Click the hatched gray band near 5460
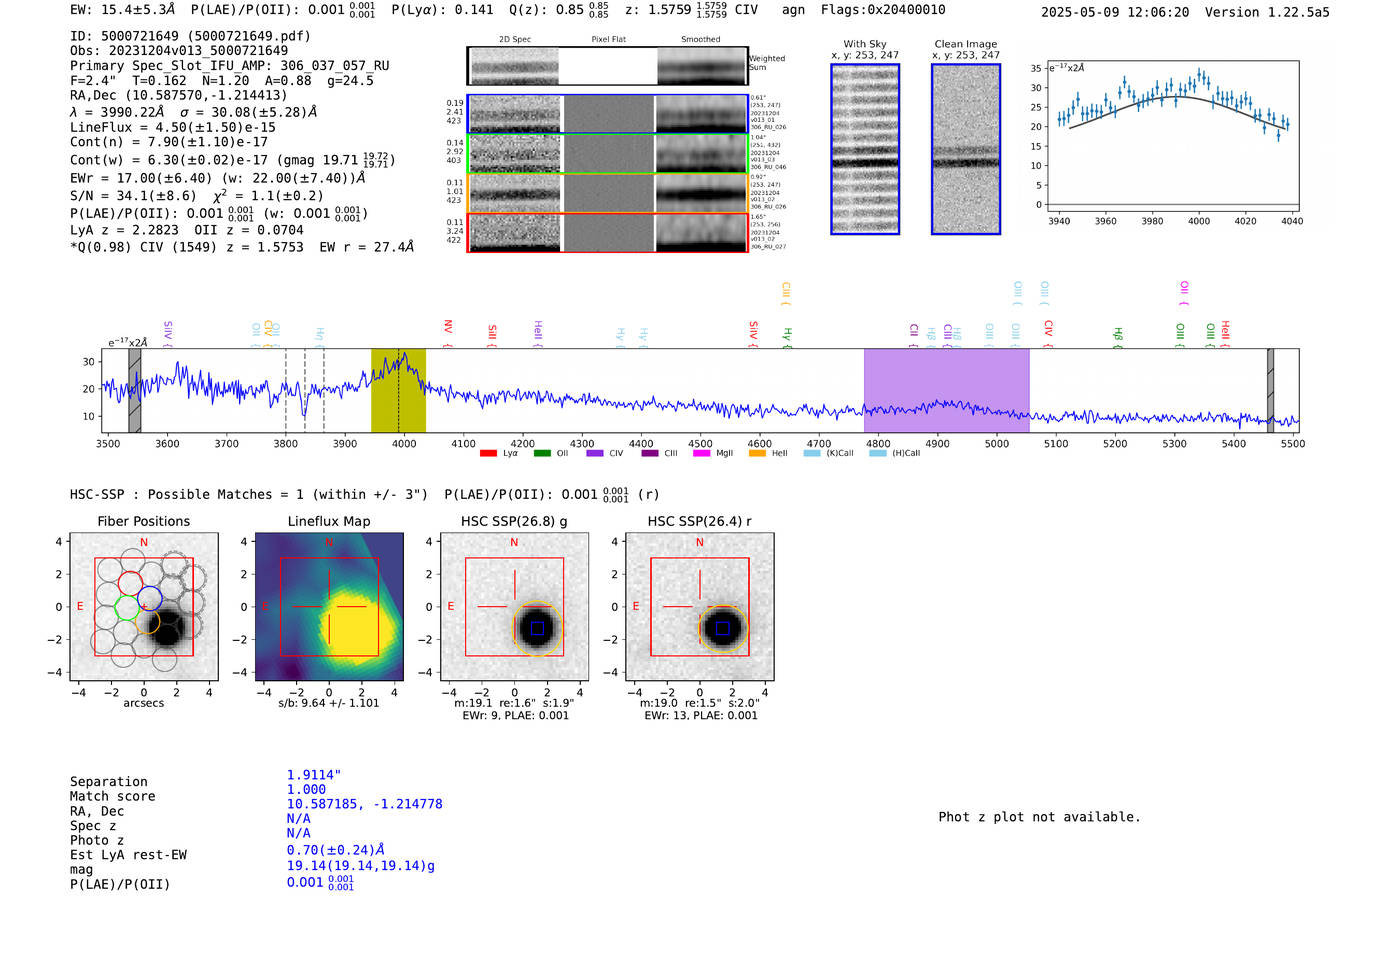Image resolution: width=1400 pixels, height=953 pixels. tap(1270, 390)
